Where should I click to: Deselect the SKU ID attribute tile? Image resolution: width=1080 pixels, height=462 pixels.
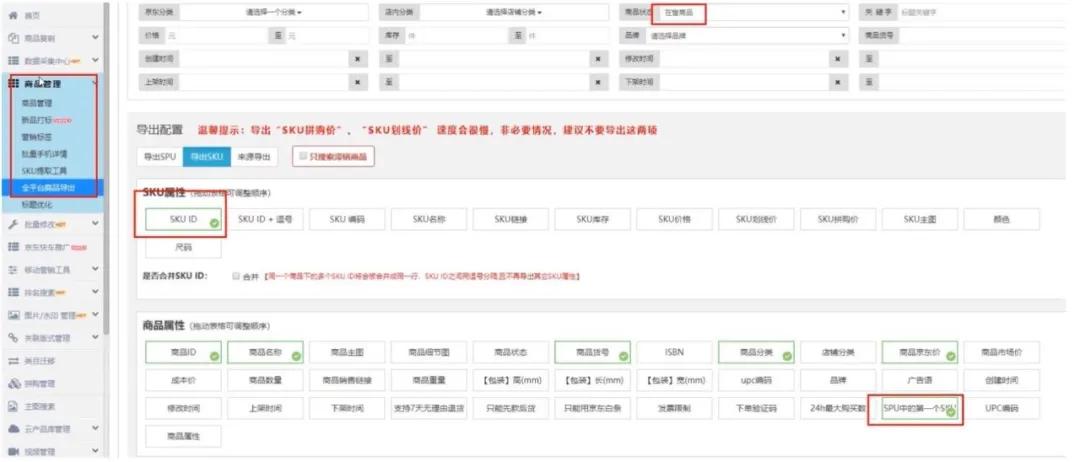[x=183, y=220]
